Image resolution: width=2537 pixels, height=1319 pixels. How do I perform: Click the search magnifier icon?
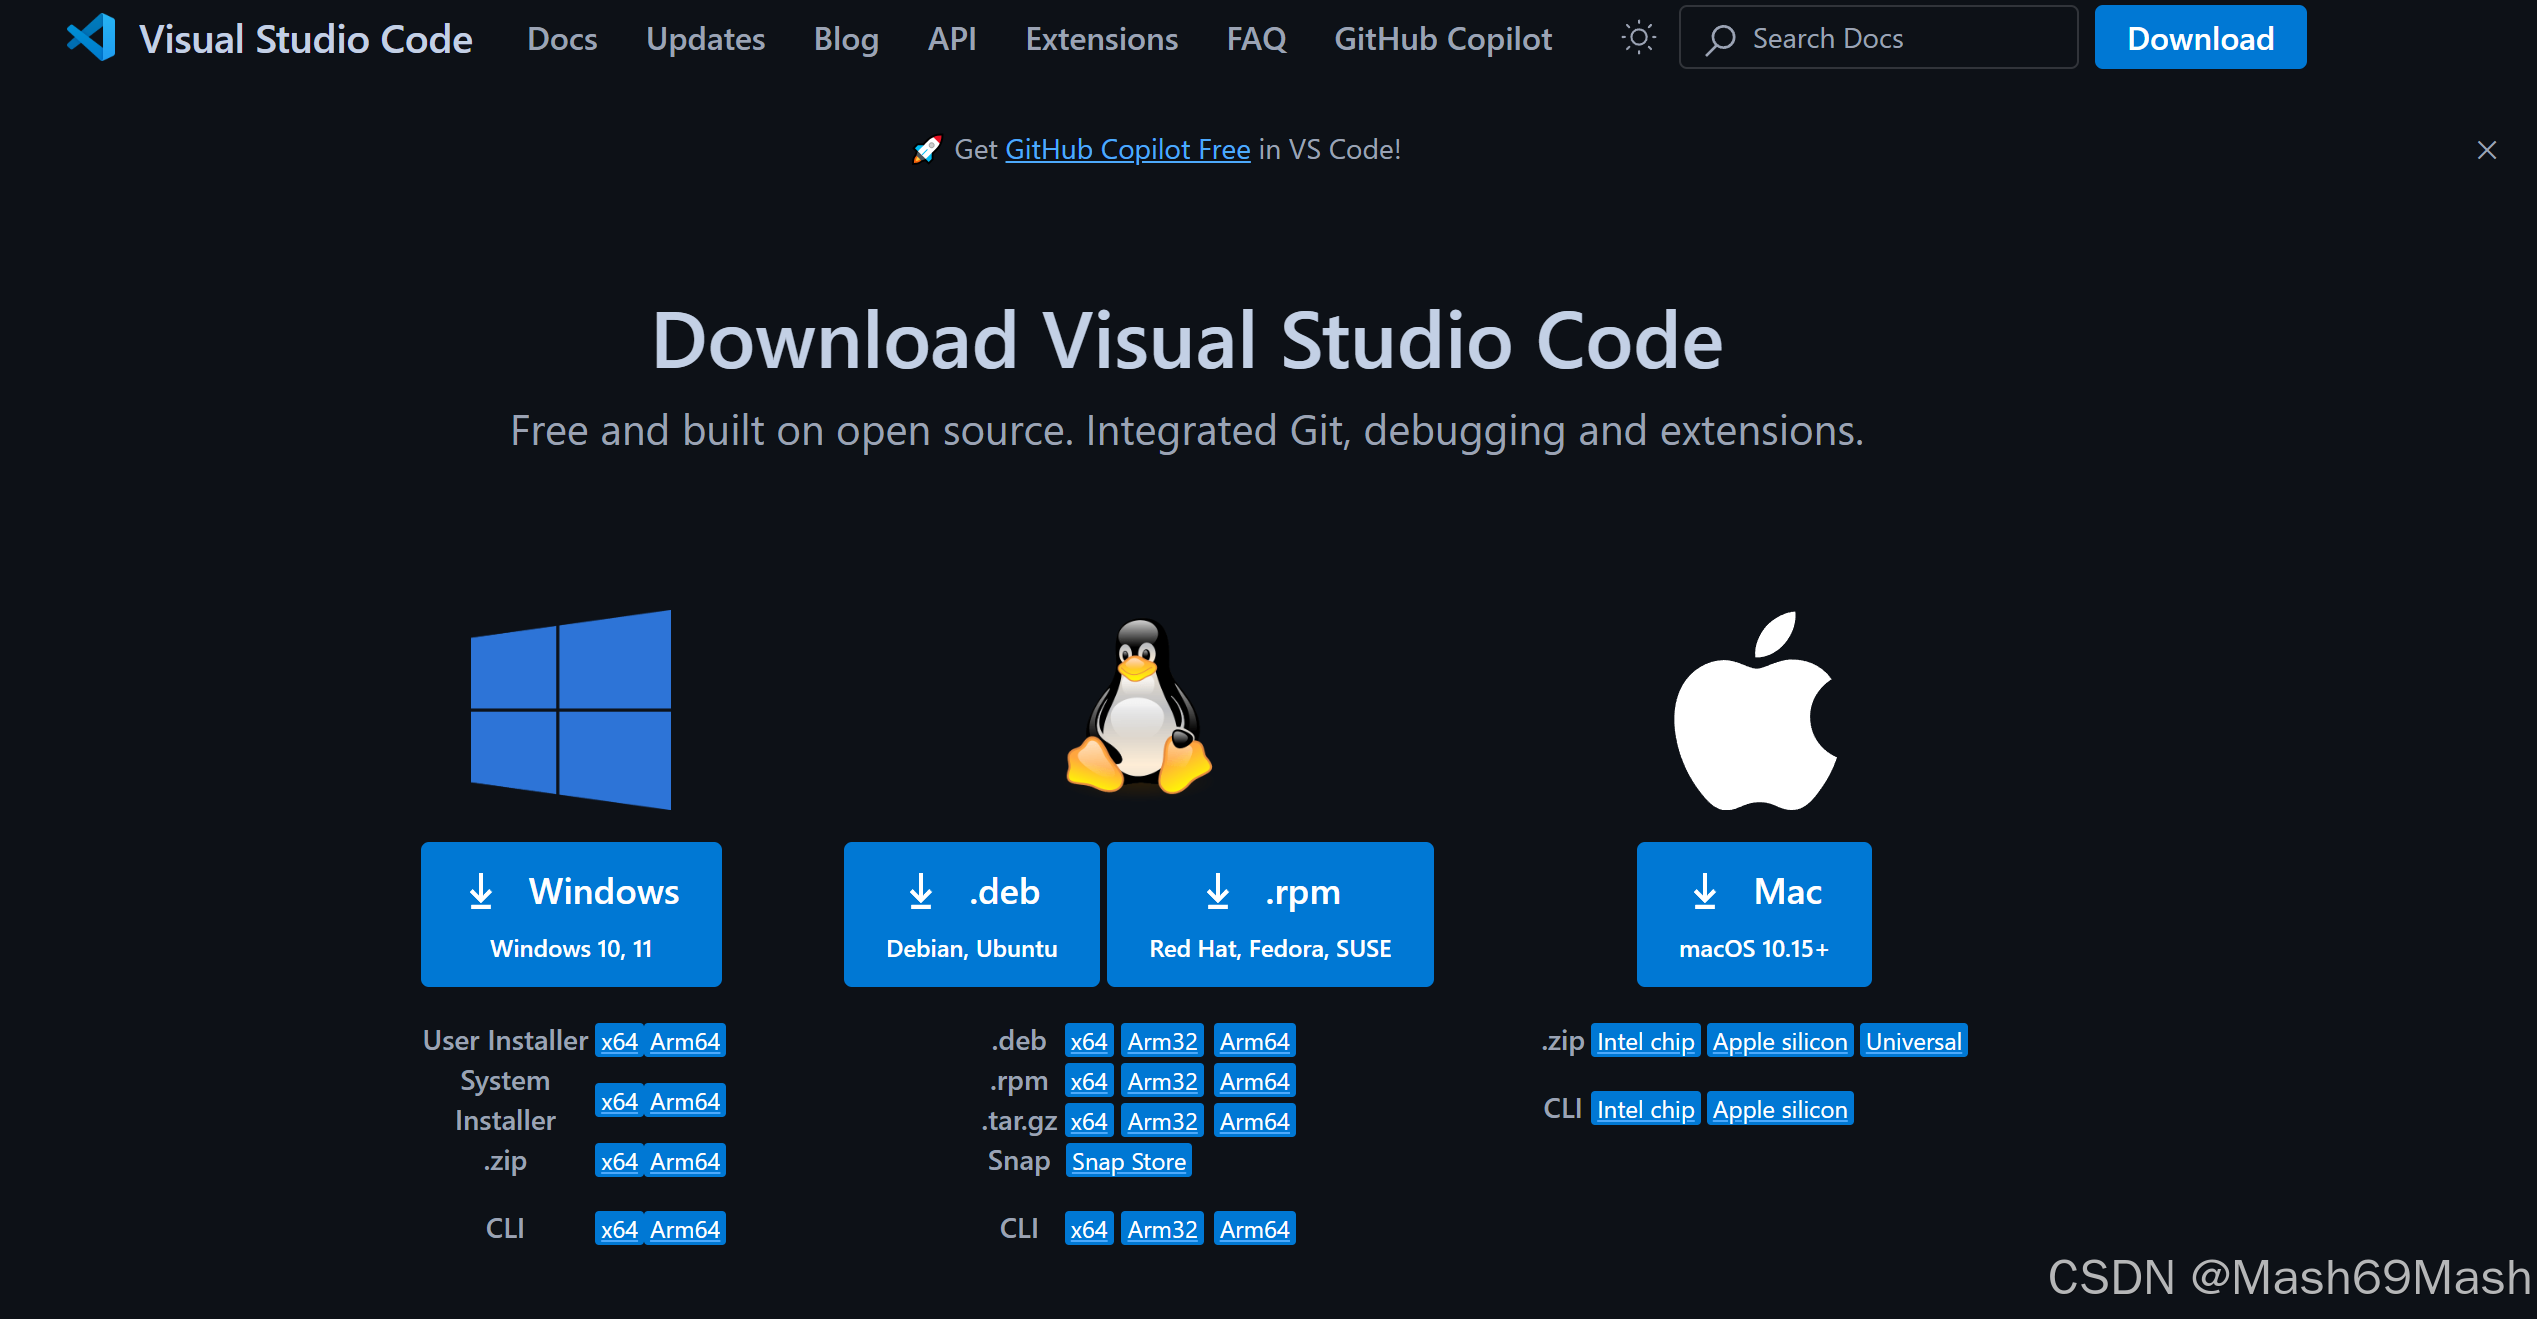pyautogui.click(x=1718, y=38)
